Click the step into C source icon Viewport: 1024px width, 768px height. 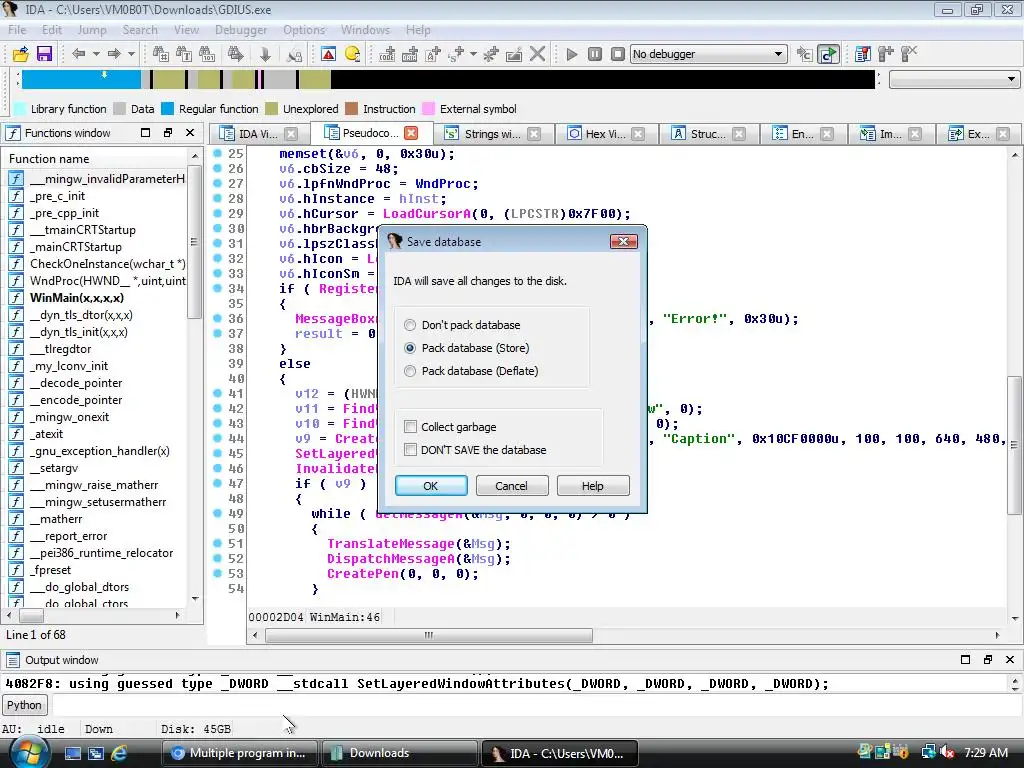[805, 54]
